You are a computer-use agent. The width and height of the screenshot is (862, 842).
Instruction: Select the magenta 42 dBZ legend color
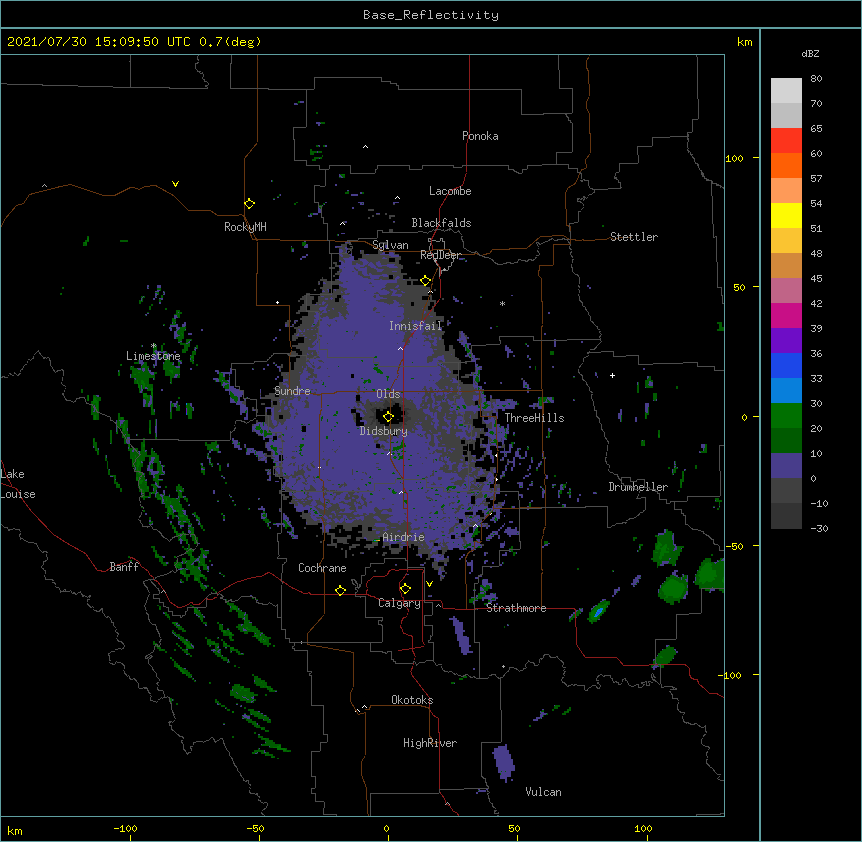coord(786,315)
